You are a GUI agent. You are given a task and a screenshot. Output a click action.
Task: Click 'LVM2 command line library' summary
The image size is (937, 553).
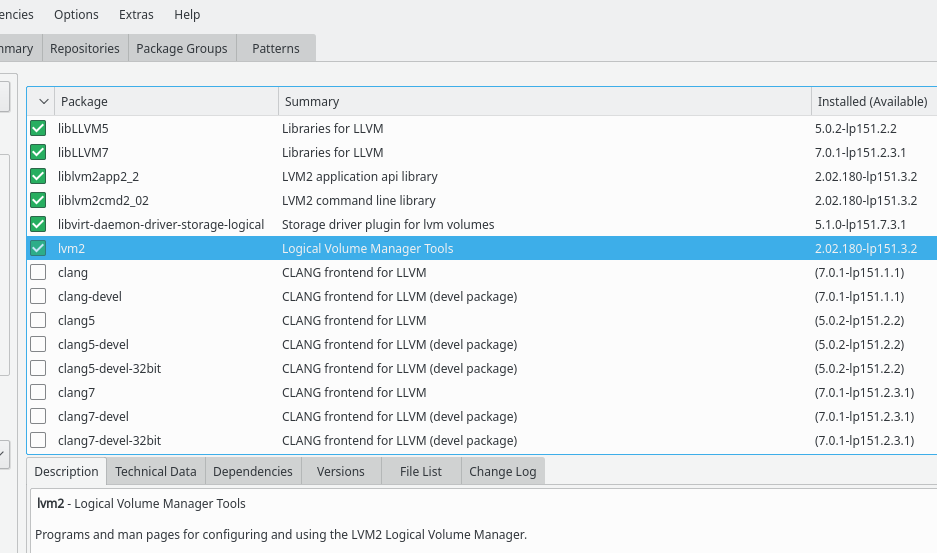(359, 200)
